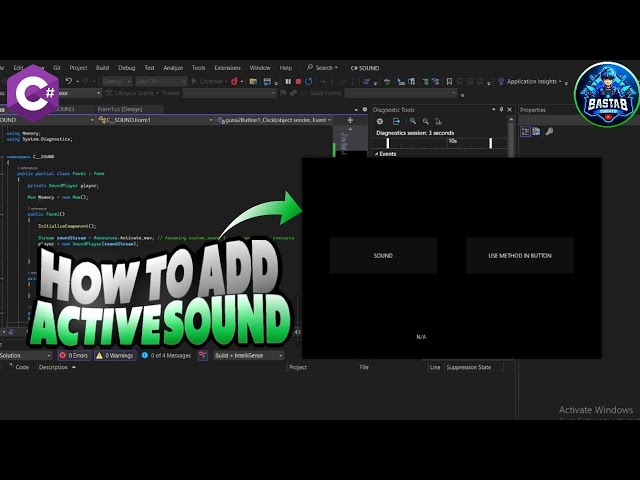Click the Search box in the title bar

coord(322,68)
